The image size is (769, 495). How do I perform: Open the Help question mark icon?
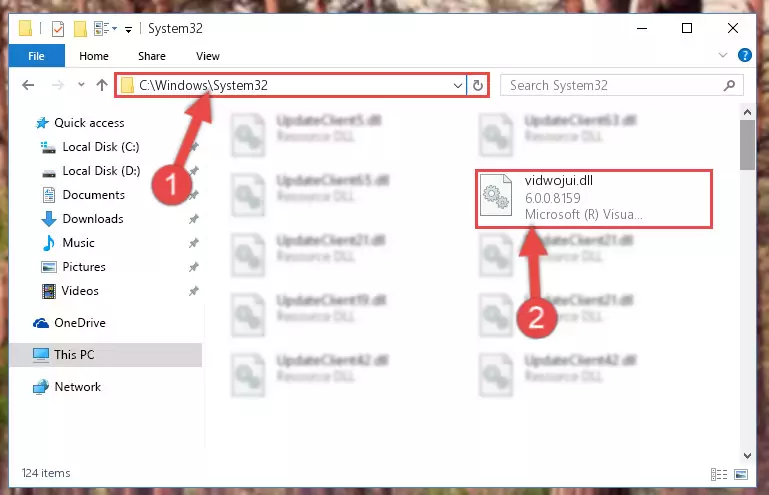click(x=744, y=55)
